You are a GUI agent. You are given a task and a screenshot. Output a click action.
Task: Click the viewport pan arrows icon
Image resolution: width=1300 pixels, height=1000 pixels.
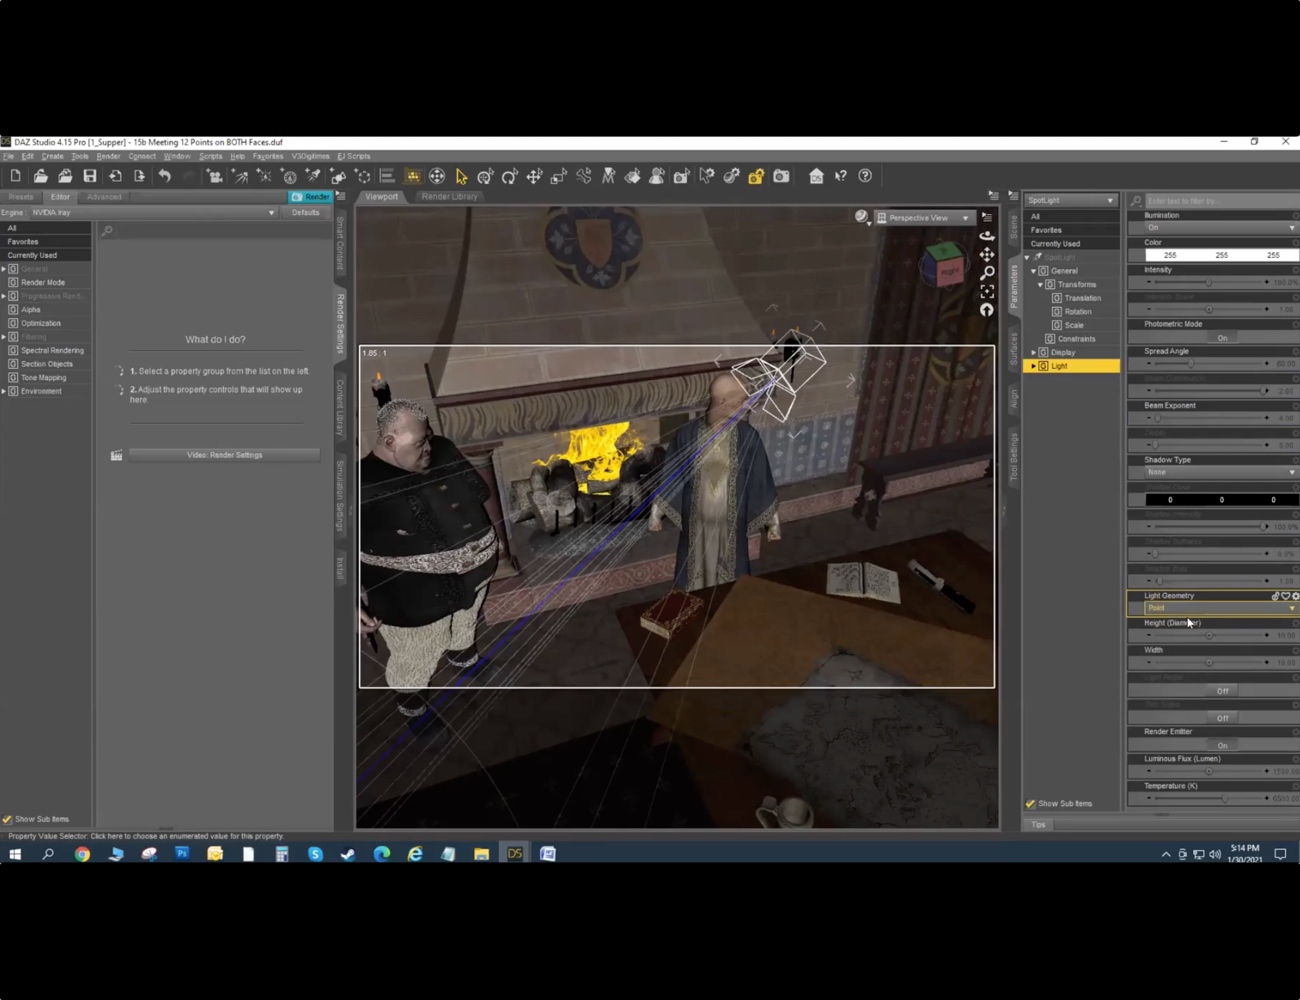tap(987, 255)
